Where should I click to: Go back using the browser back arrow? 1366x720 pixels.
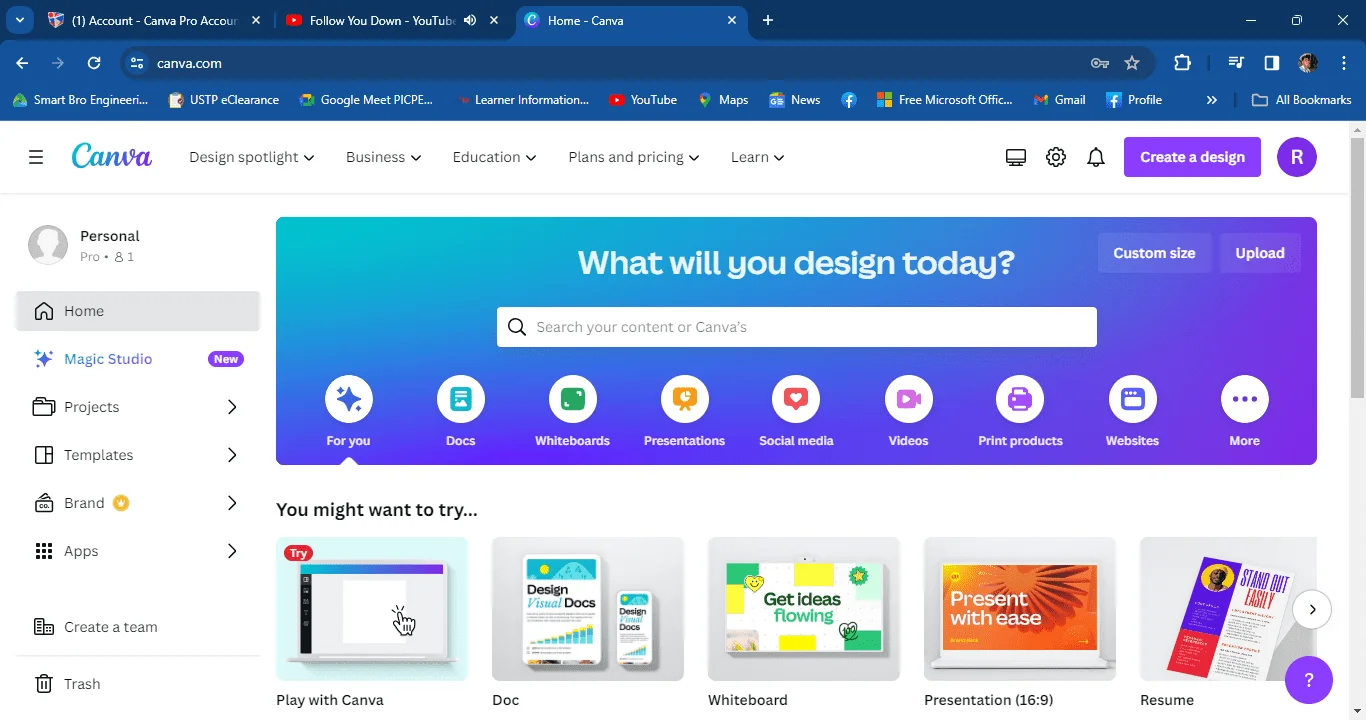click(22, 63)
